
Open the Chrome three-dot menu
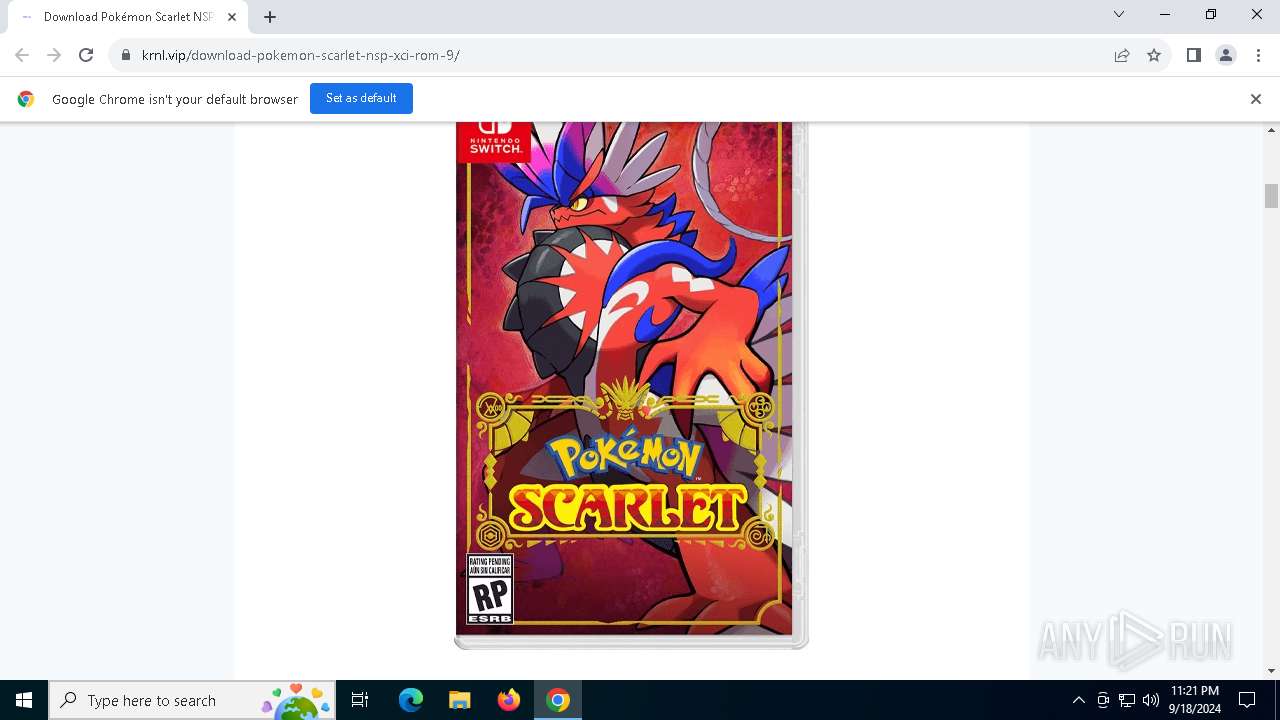[1258, 55]
